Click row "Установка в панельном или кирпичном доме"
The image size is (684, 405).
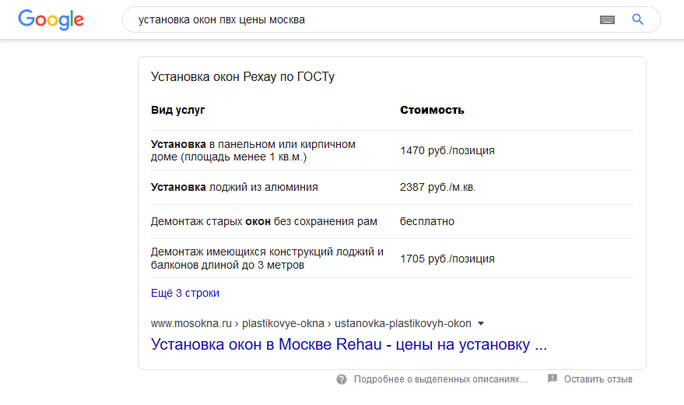[392, 151]
